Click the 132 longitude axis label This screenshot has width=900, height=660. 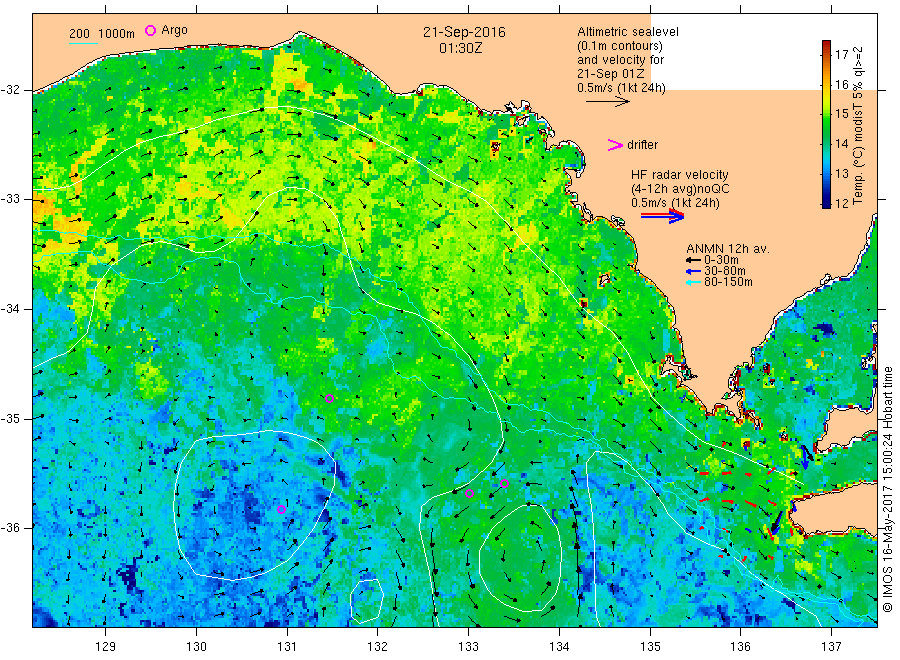378,647
